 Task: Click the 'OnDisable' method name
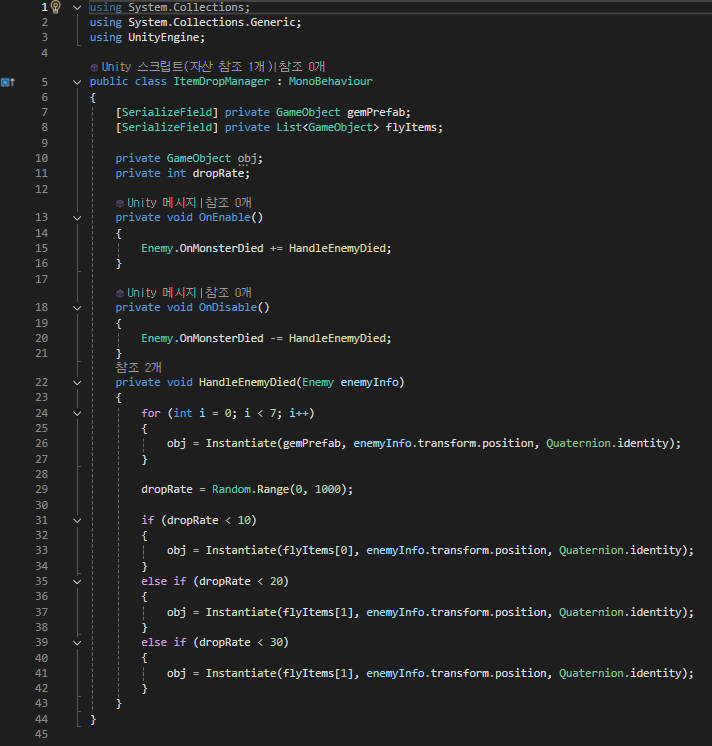tap(228, 307)
